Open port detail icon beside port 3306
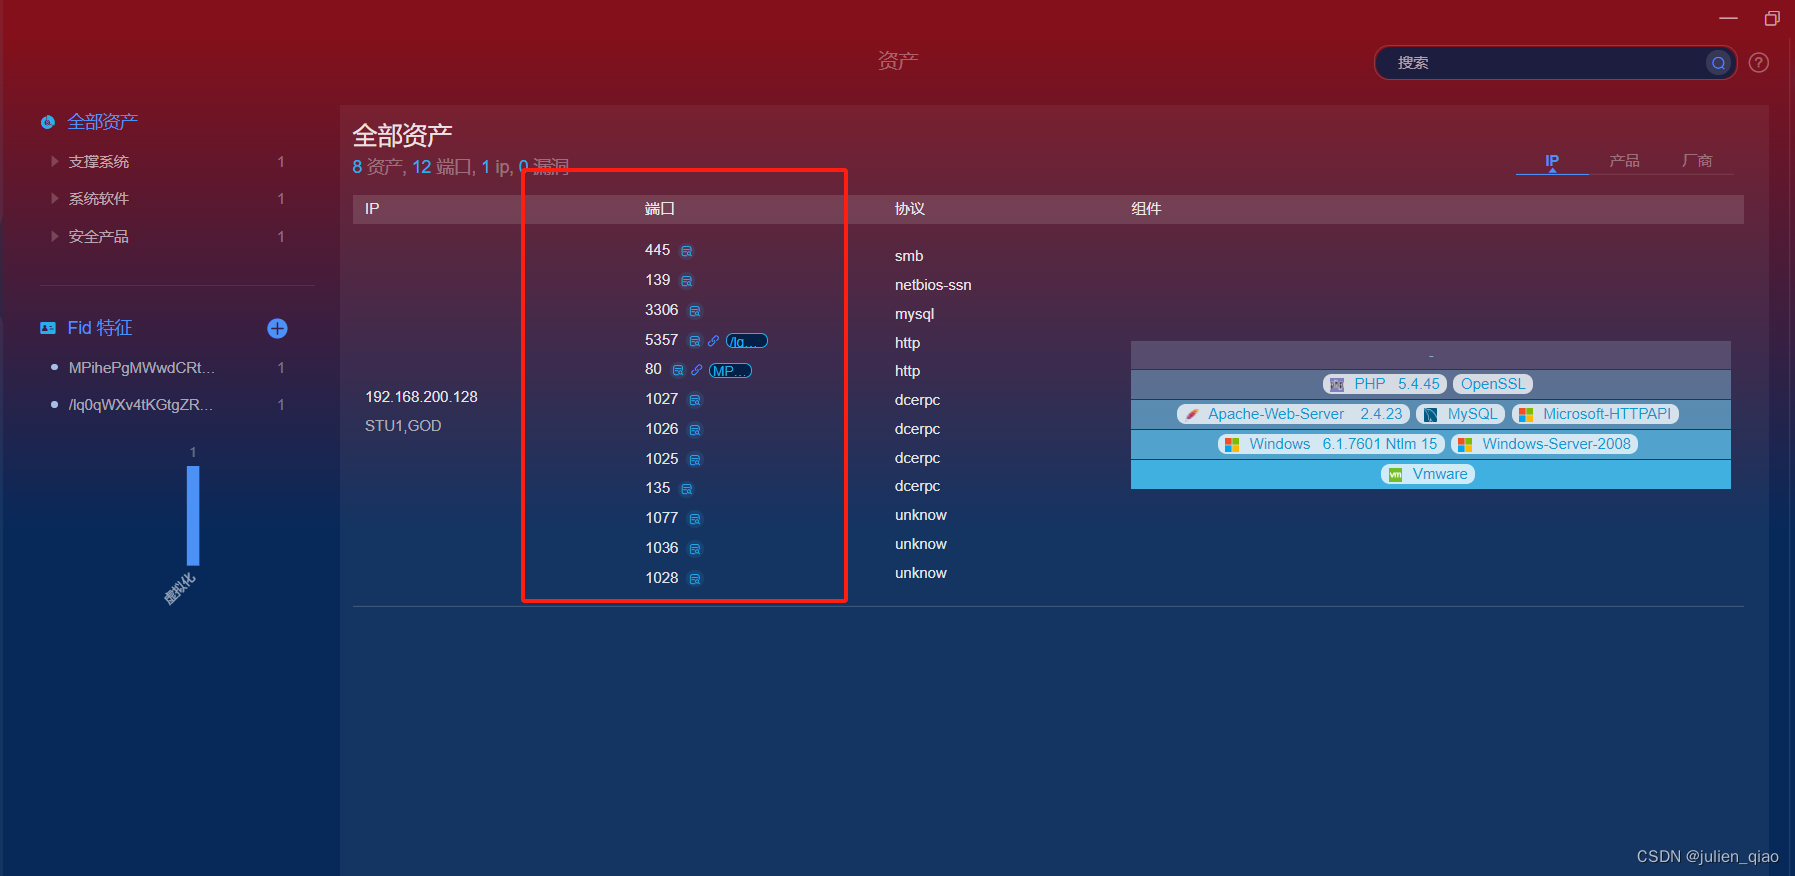Screen dimensions: 1795x876 (x=695, y=311)
